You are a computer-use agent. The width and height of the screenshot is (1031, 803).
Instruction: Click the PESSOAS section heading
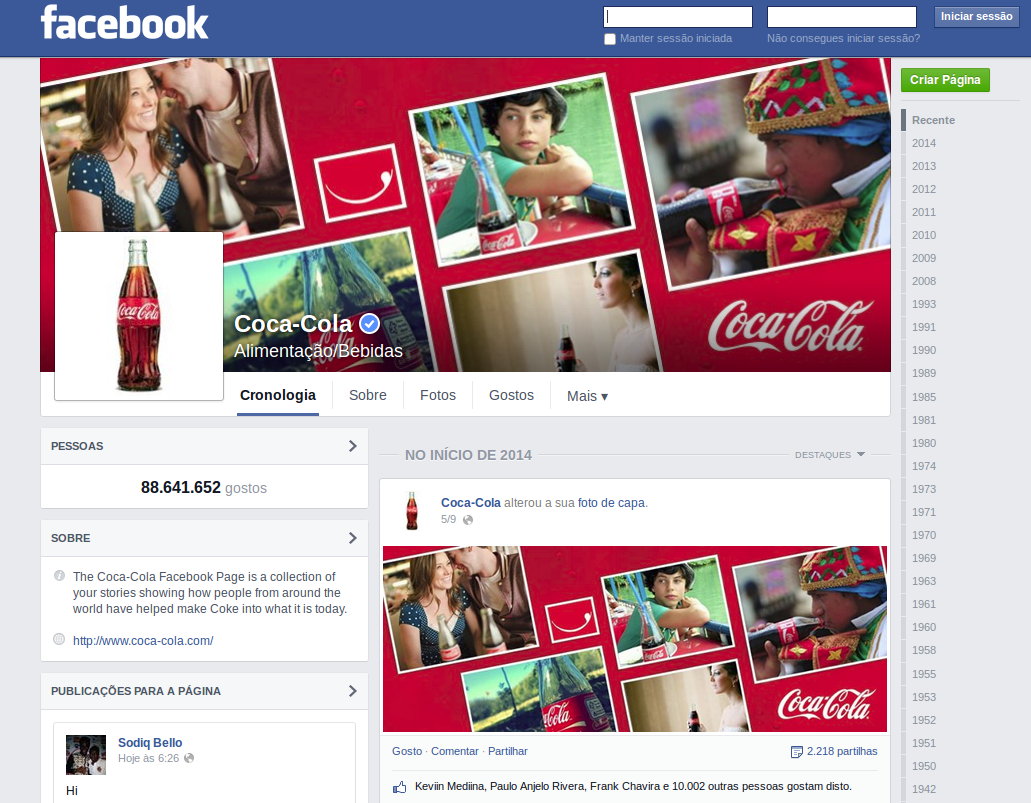pyautogui.click(x=77, y=446)
